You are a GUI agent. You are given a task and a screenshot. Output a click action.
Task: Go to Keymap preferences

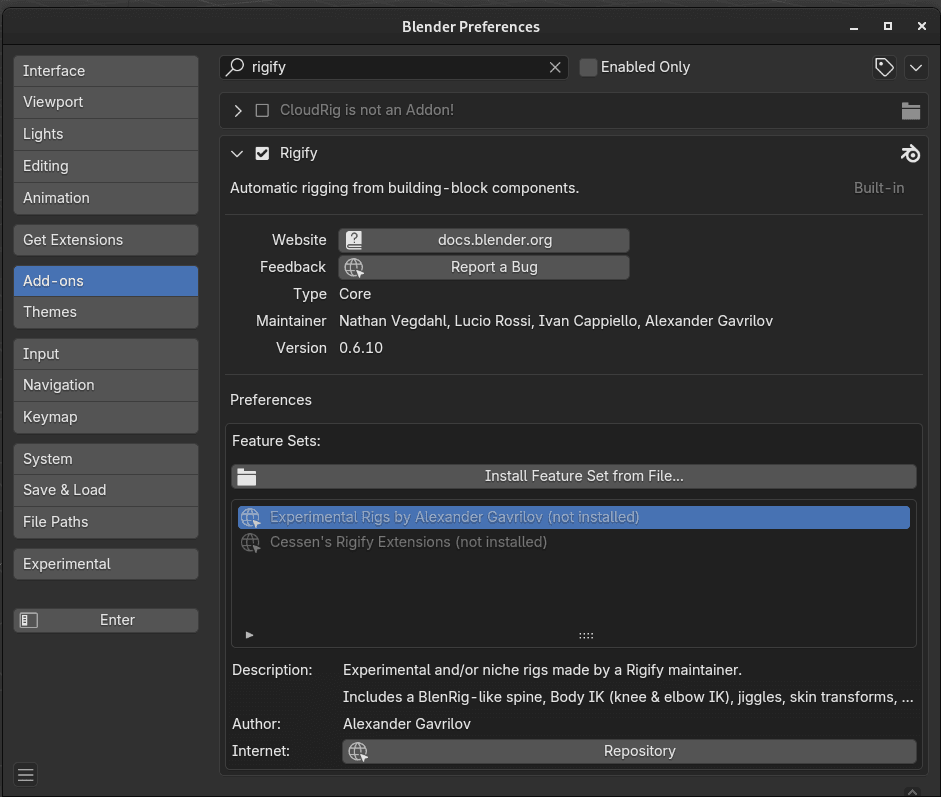click(106, 417)
